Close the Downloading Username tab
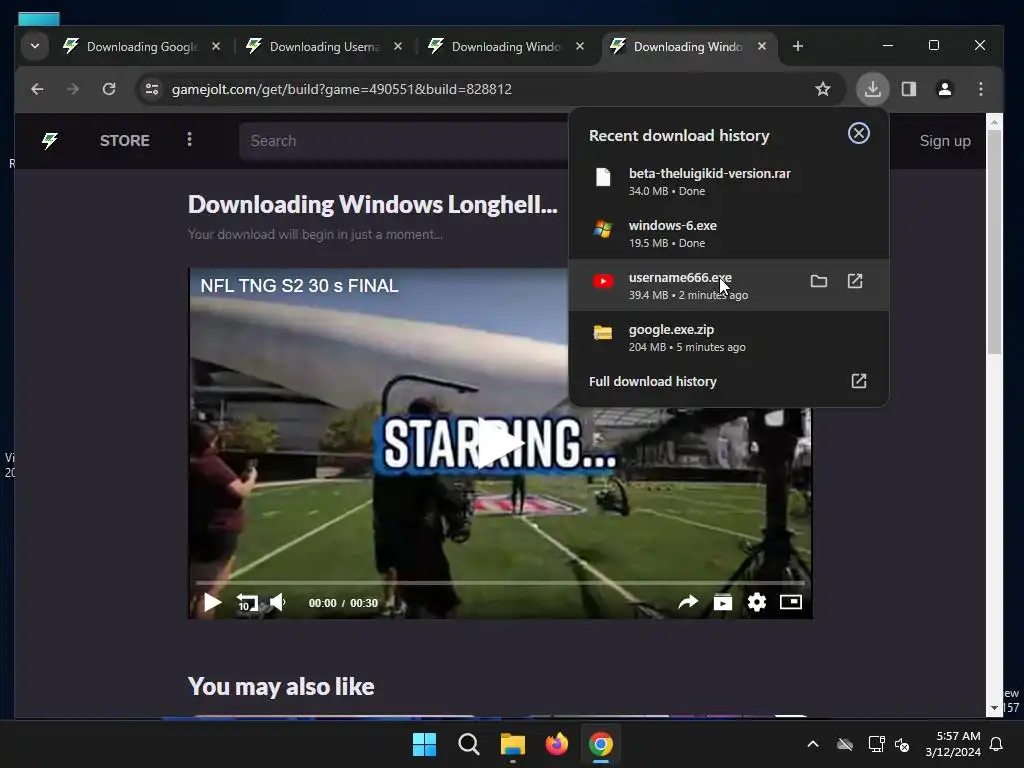The width and height of the screenshot is (1024, 768). (398, 46)
